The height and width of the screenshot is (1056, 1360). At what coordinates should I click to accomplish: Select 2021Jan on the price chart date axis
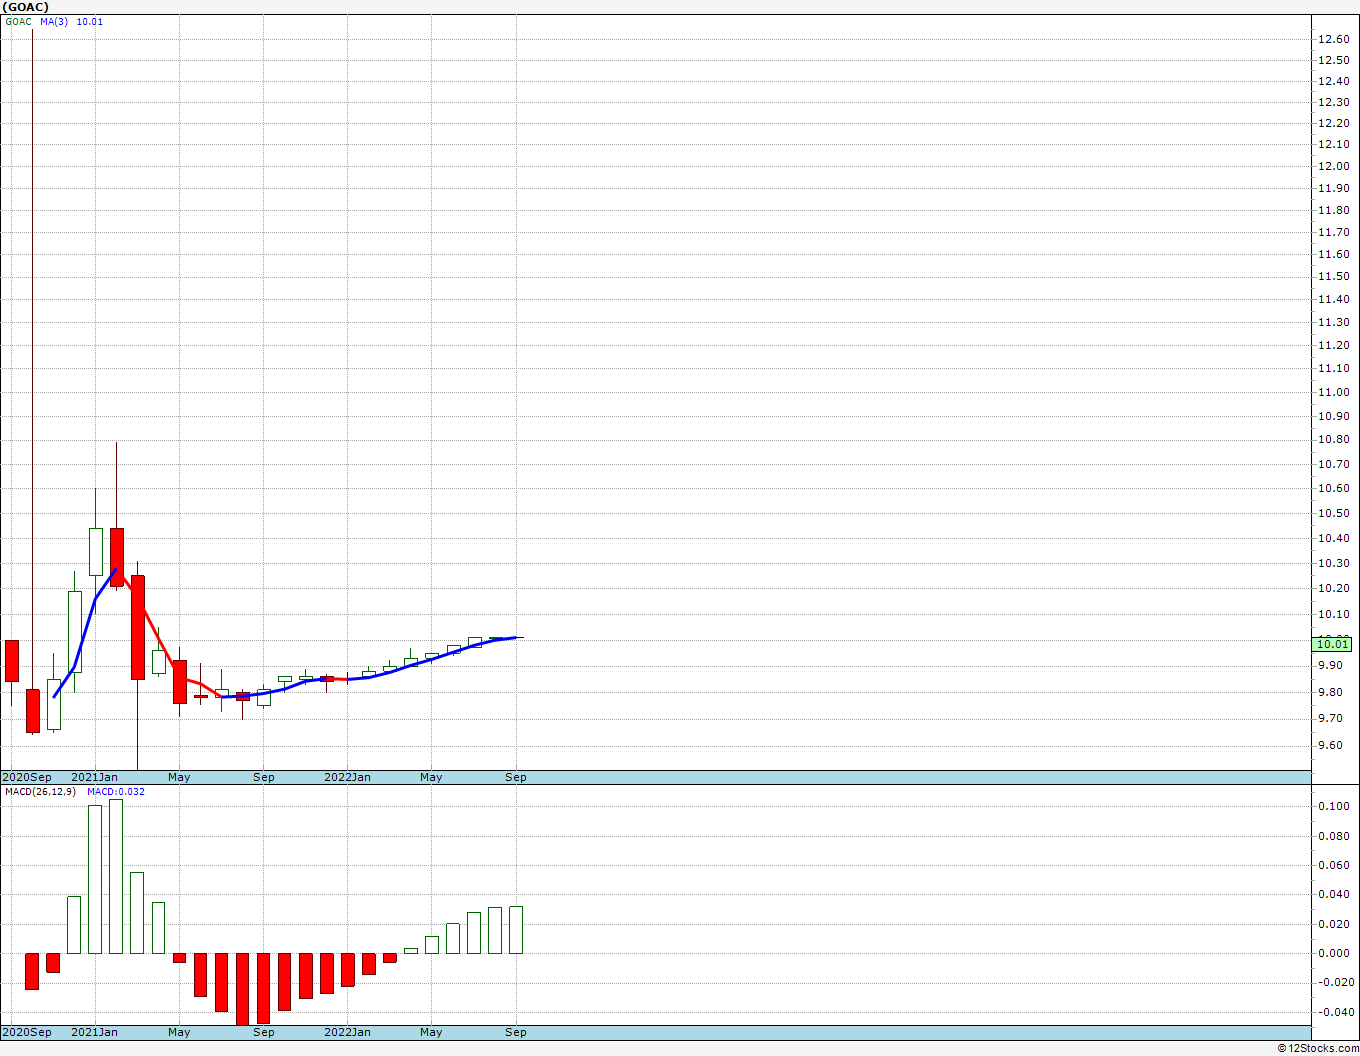pyautogui.click(x=95, y=777)
